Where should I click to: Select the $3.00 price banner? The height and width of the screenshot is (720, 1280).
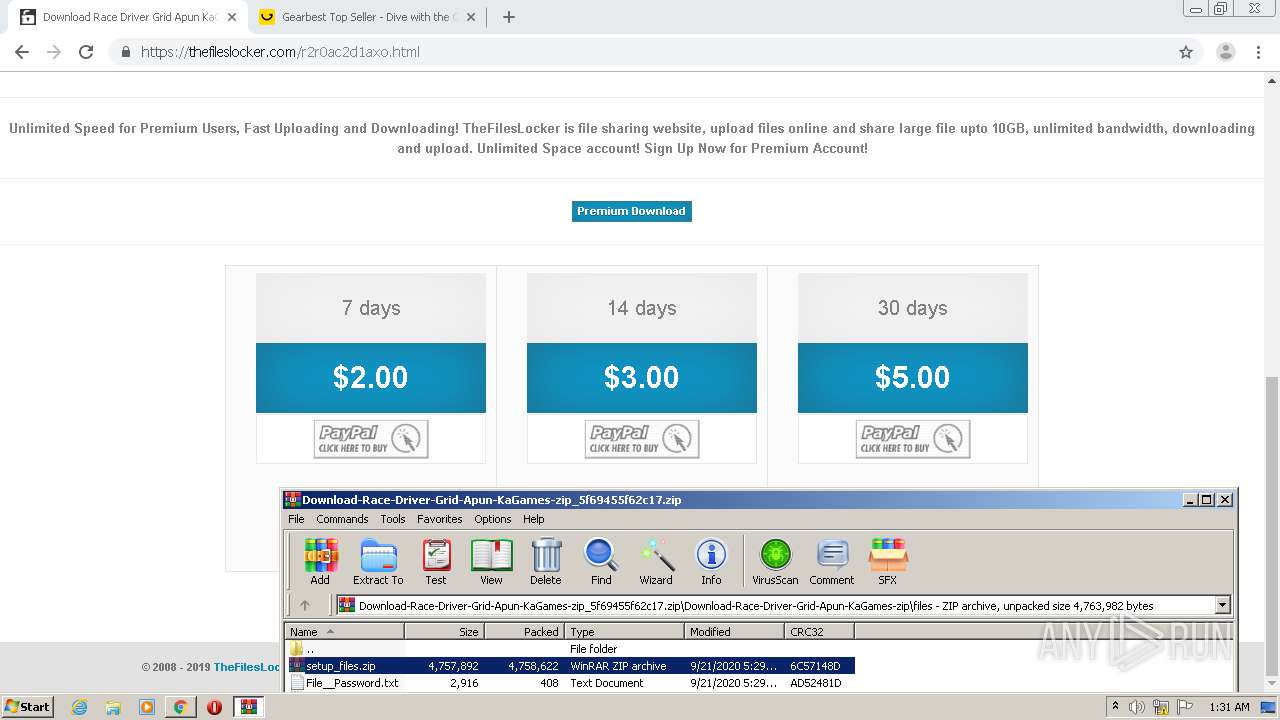tap(642, 378)
